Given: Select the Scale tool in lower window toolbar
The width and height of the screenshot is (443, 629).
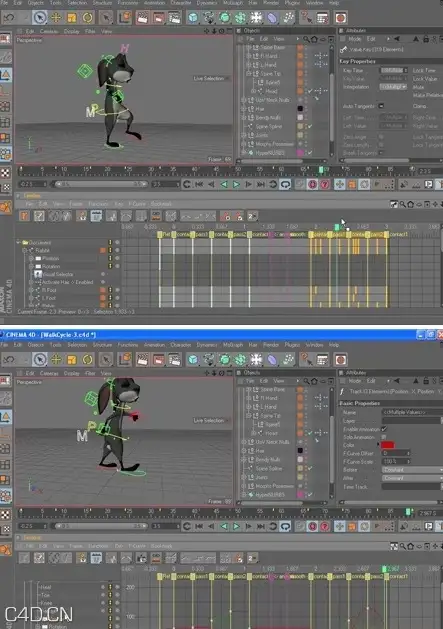Looking at the screenshot, I should tap(71, 359).
